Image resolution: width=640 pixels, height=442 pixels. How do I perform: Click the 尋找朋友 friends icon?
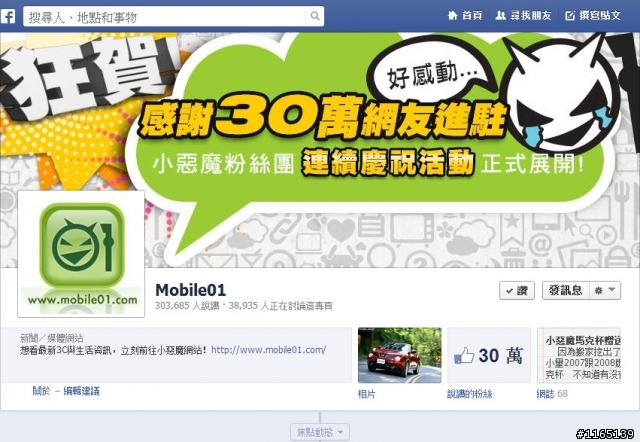point(500,16)
